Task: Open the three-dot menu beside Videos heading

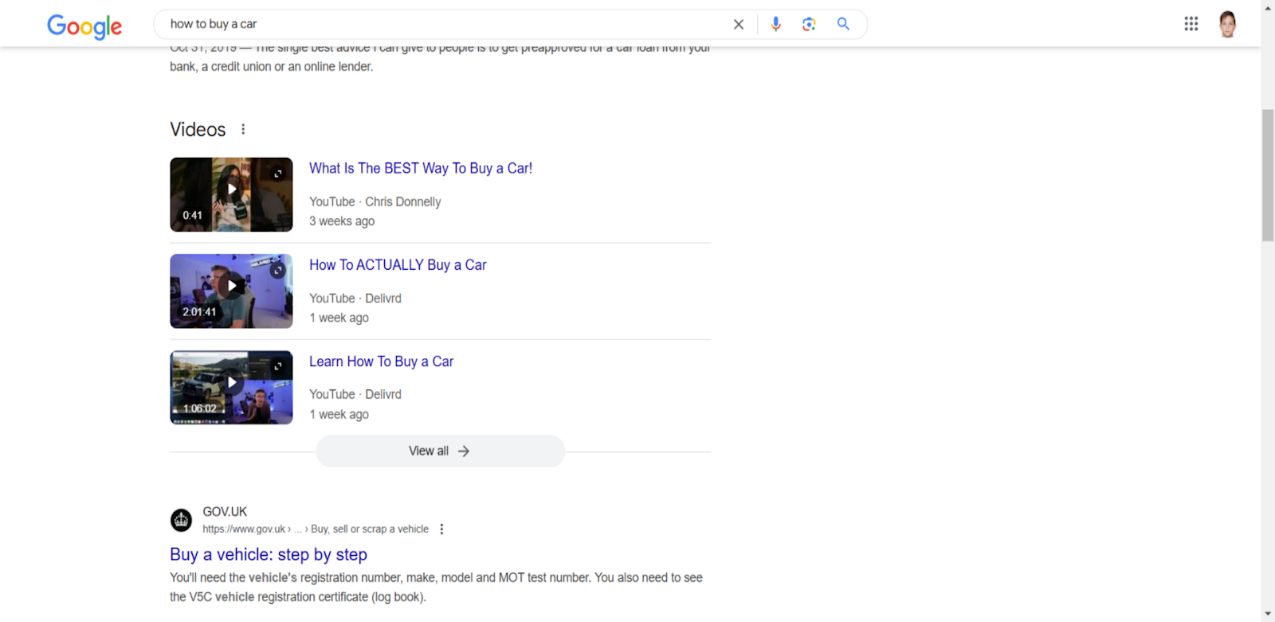Action: [x=242, y=129]
